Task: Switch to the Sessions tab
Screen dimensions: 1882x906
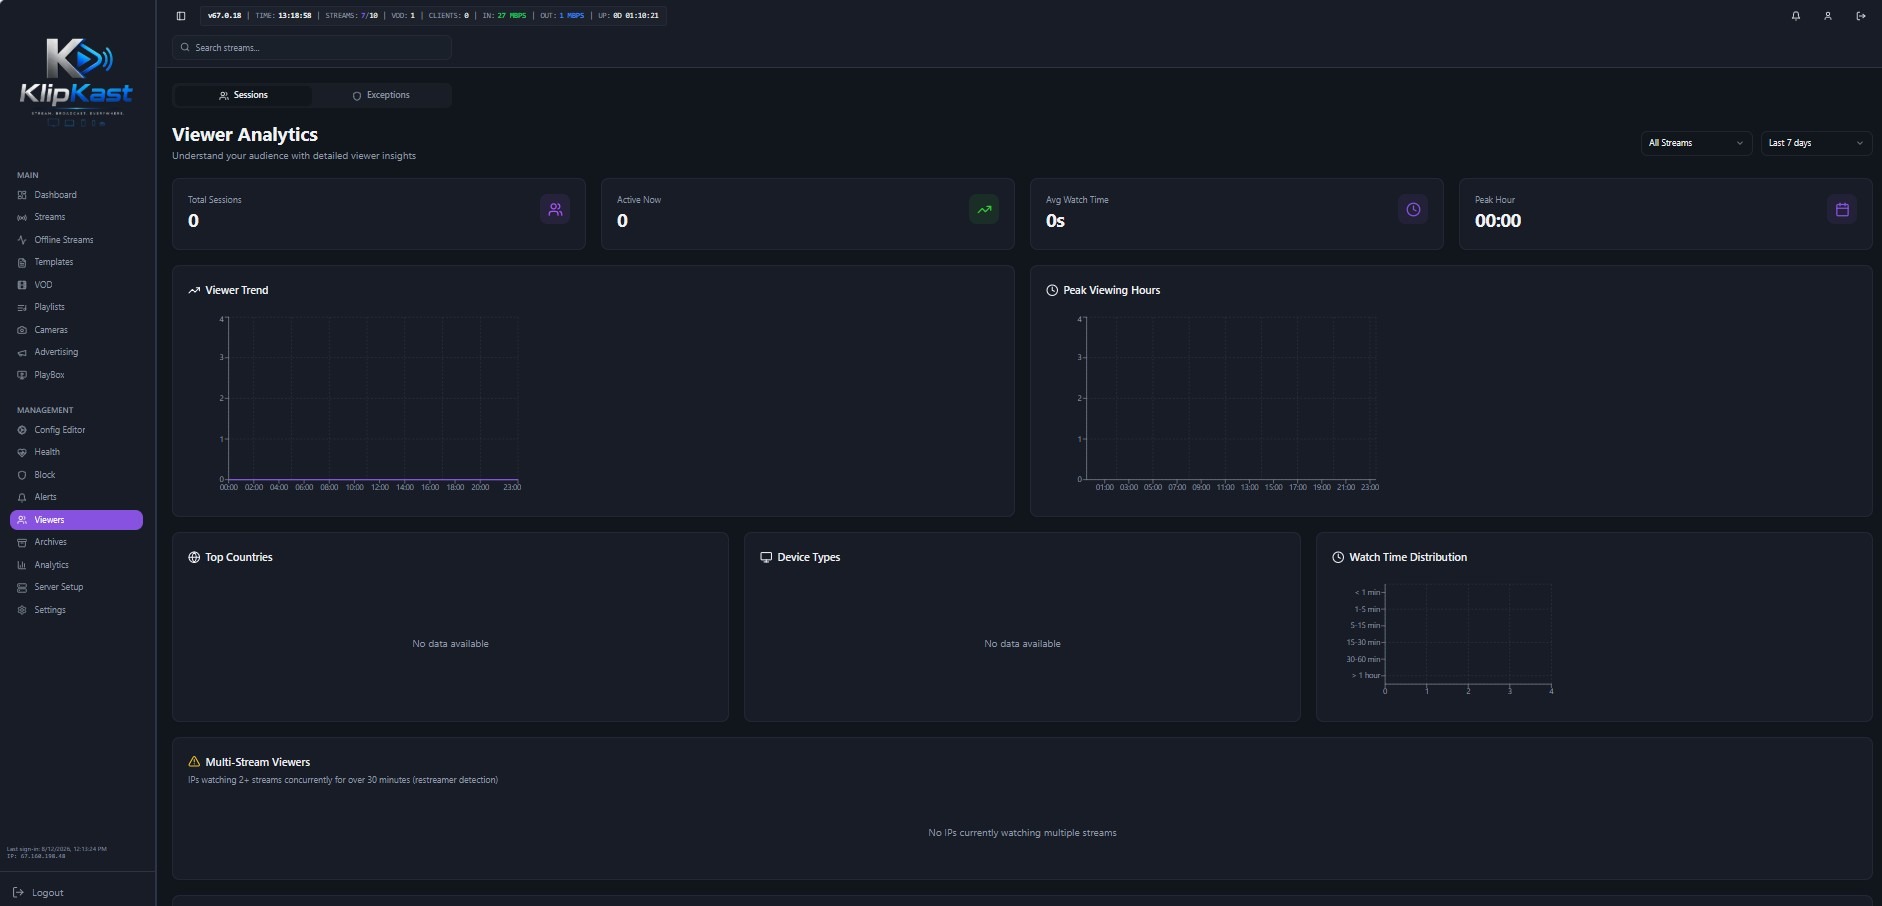Action: tap(243, 95)
